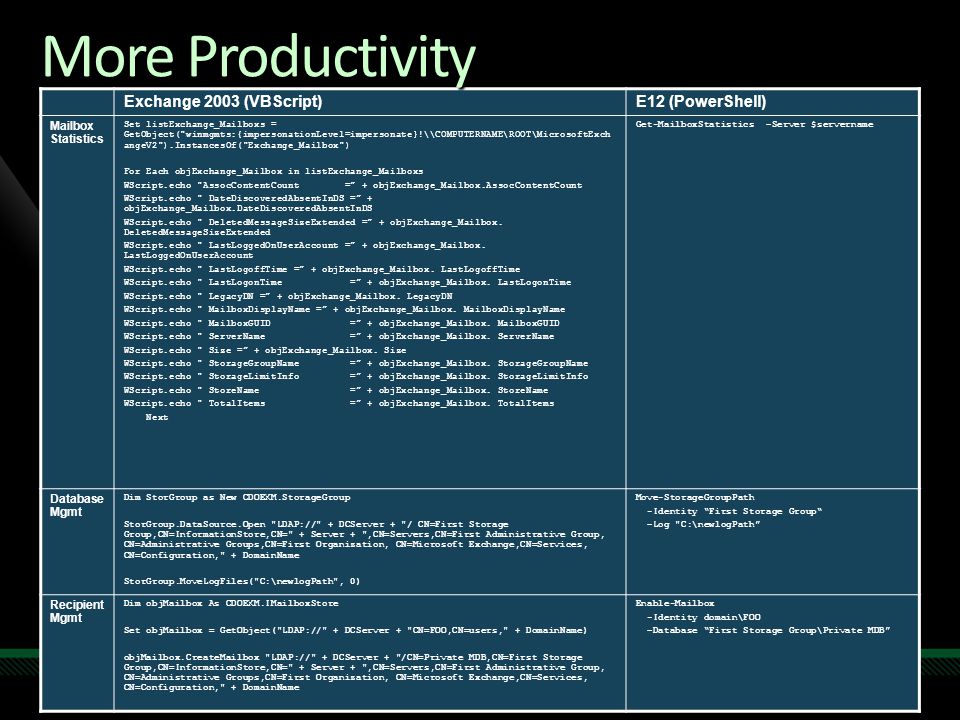The width and height of the screenshot is (960, 720).
Task: Click 'Dim StorGroup as New CDOEXM.StorageGroup'
Action: click(237, 498)
